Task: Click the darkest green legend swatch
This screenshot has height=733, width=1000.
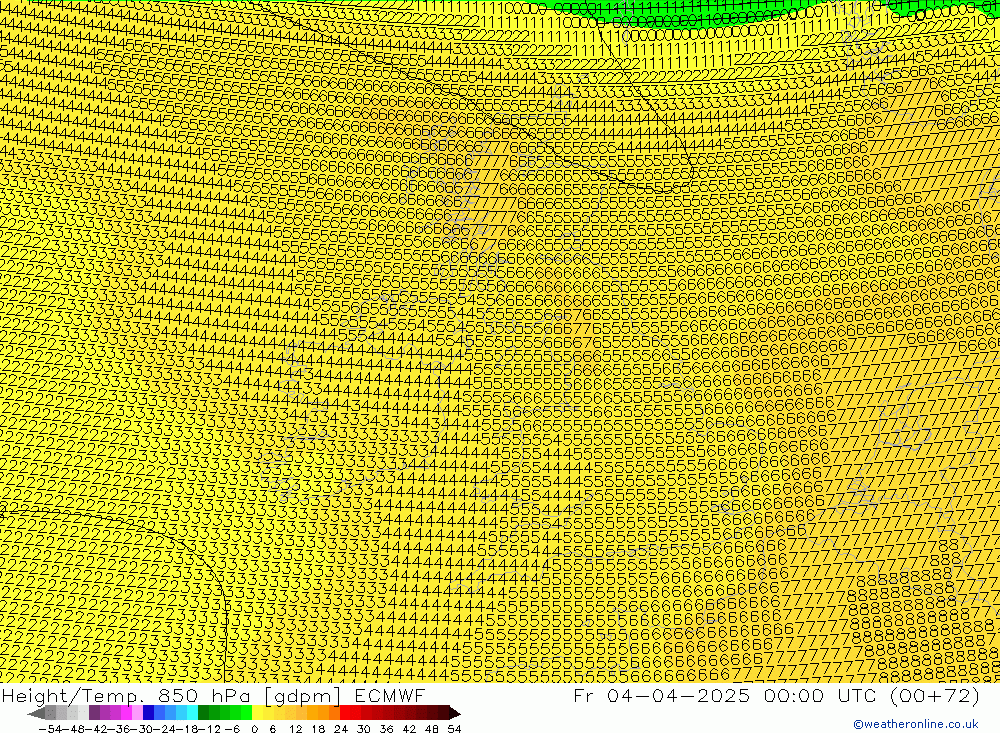Action: [x=203, y=713]
